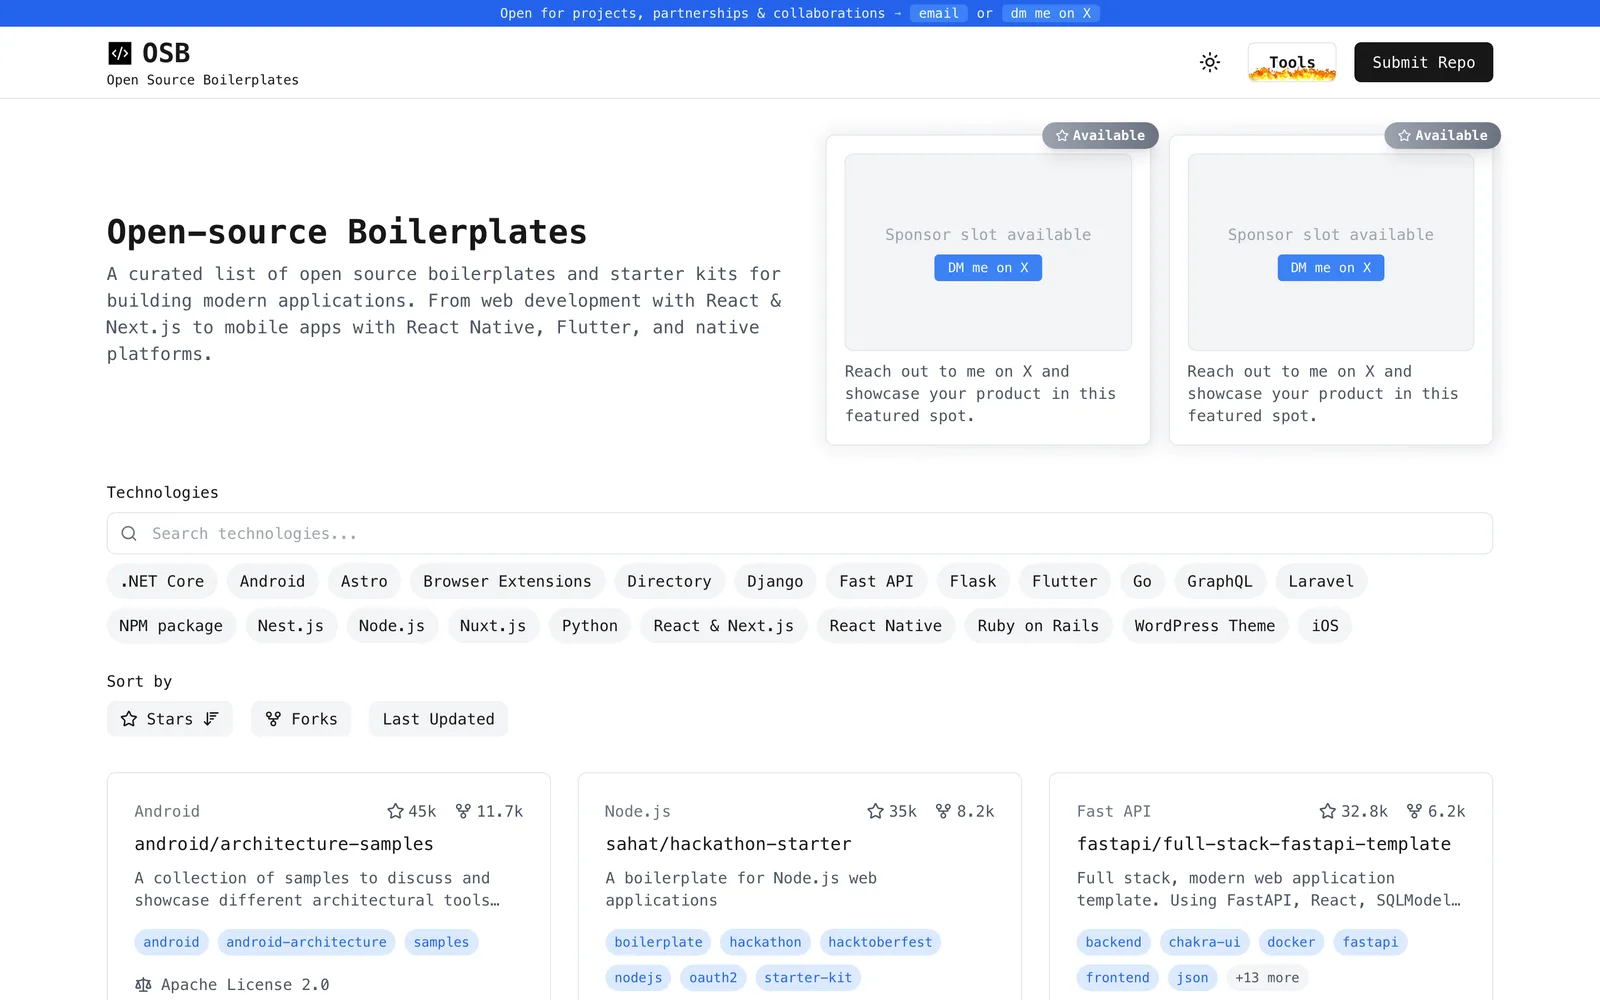Image resolution: width=1600 pixels, height=1000 pixels.
Task: Focus the Search technologies input field
Action: pos(800,533)
